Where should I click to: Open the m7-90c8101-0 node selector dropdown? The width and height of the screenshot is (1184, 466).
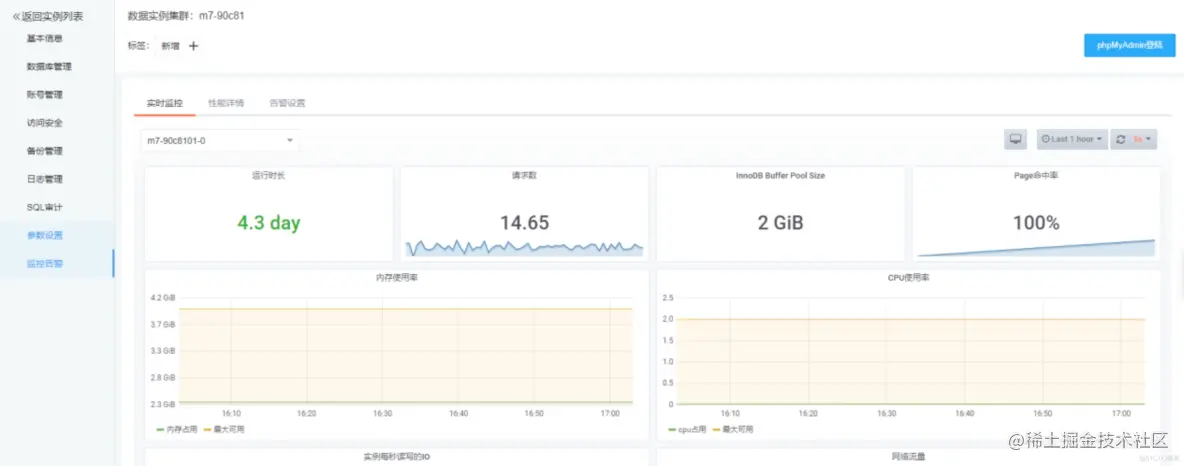pos(220,140)
